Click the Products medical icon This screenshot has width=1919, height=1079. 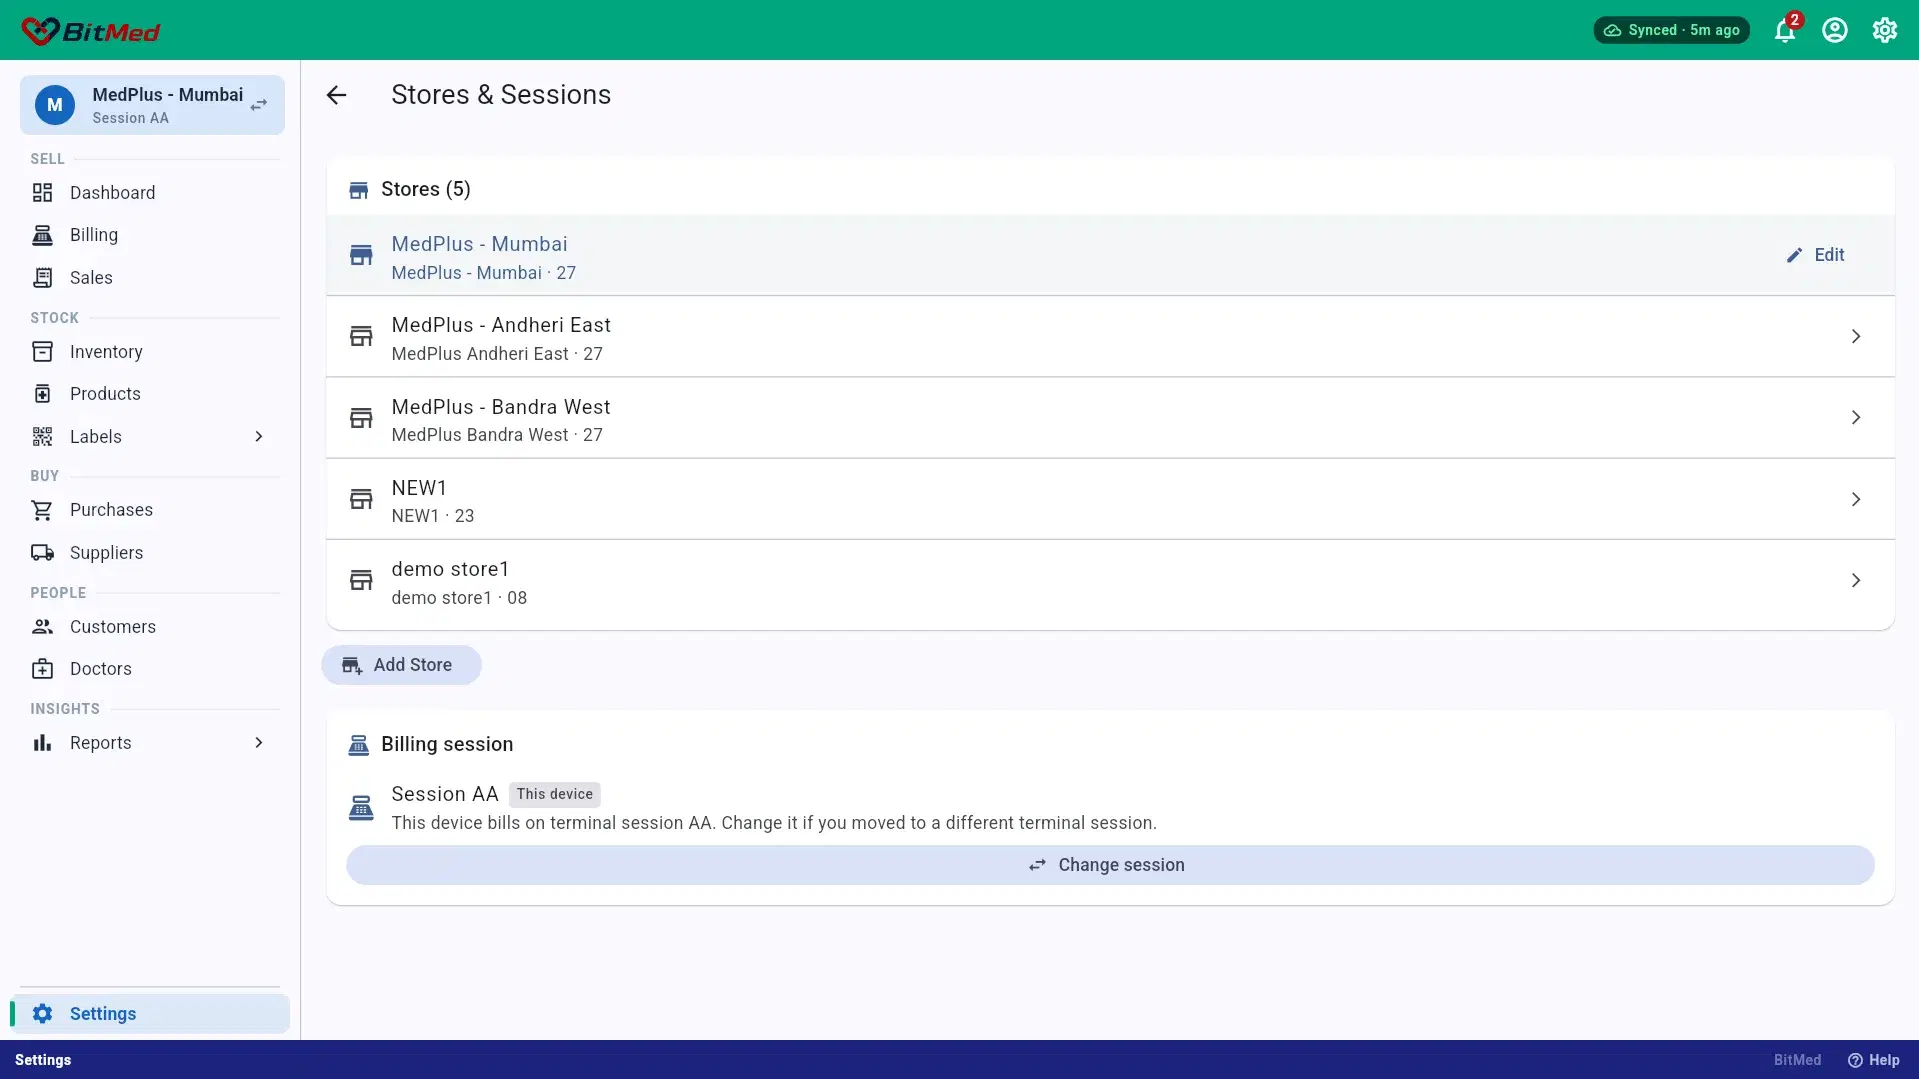[x=42, y=394]
